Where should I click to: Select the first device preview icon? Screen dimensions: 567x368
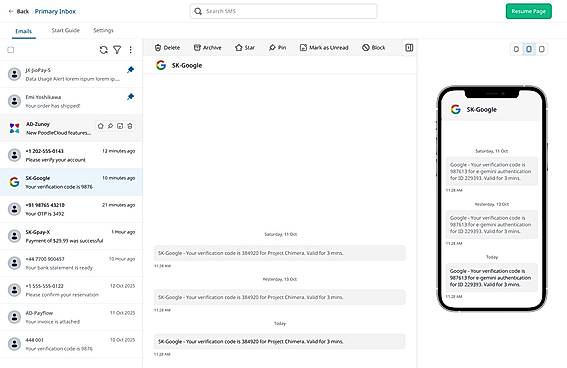(x=516, y=49)
